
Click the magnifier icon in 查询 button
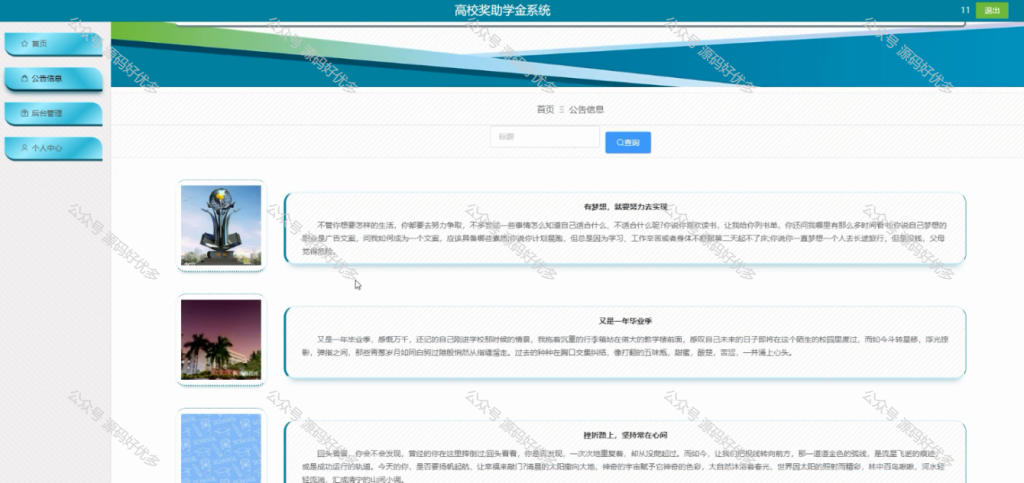[x=620, y=142]
